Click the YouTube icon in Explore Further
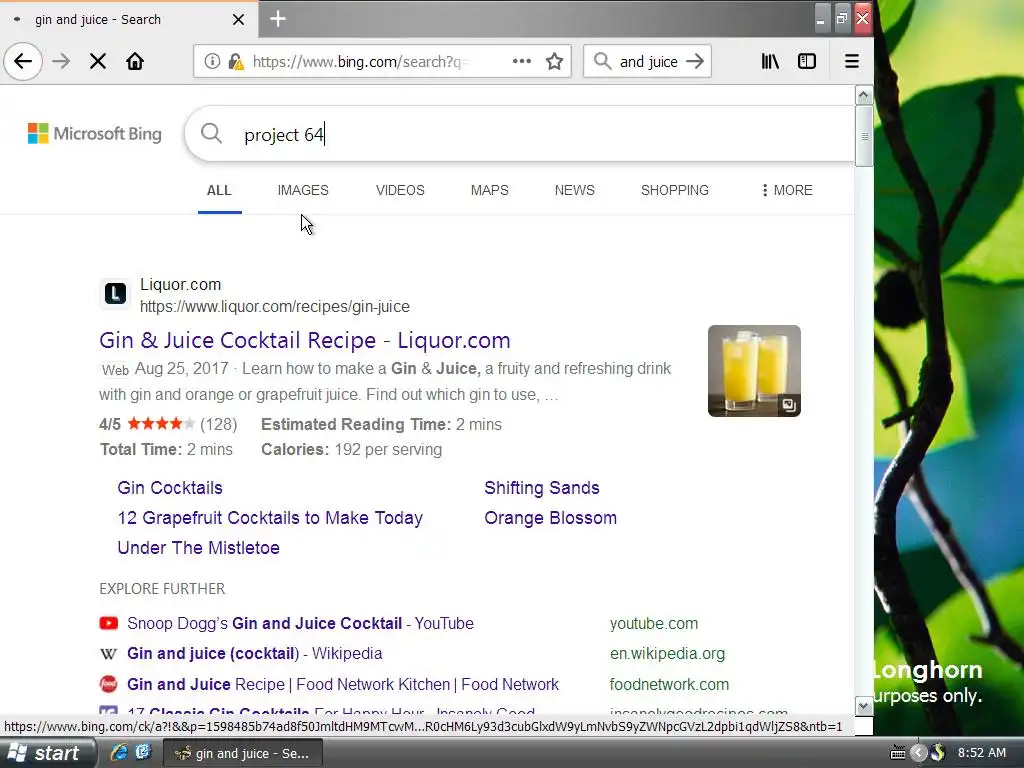This screenshot has width=1024, height=768. point(108,623)
